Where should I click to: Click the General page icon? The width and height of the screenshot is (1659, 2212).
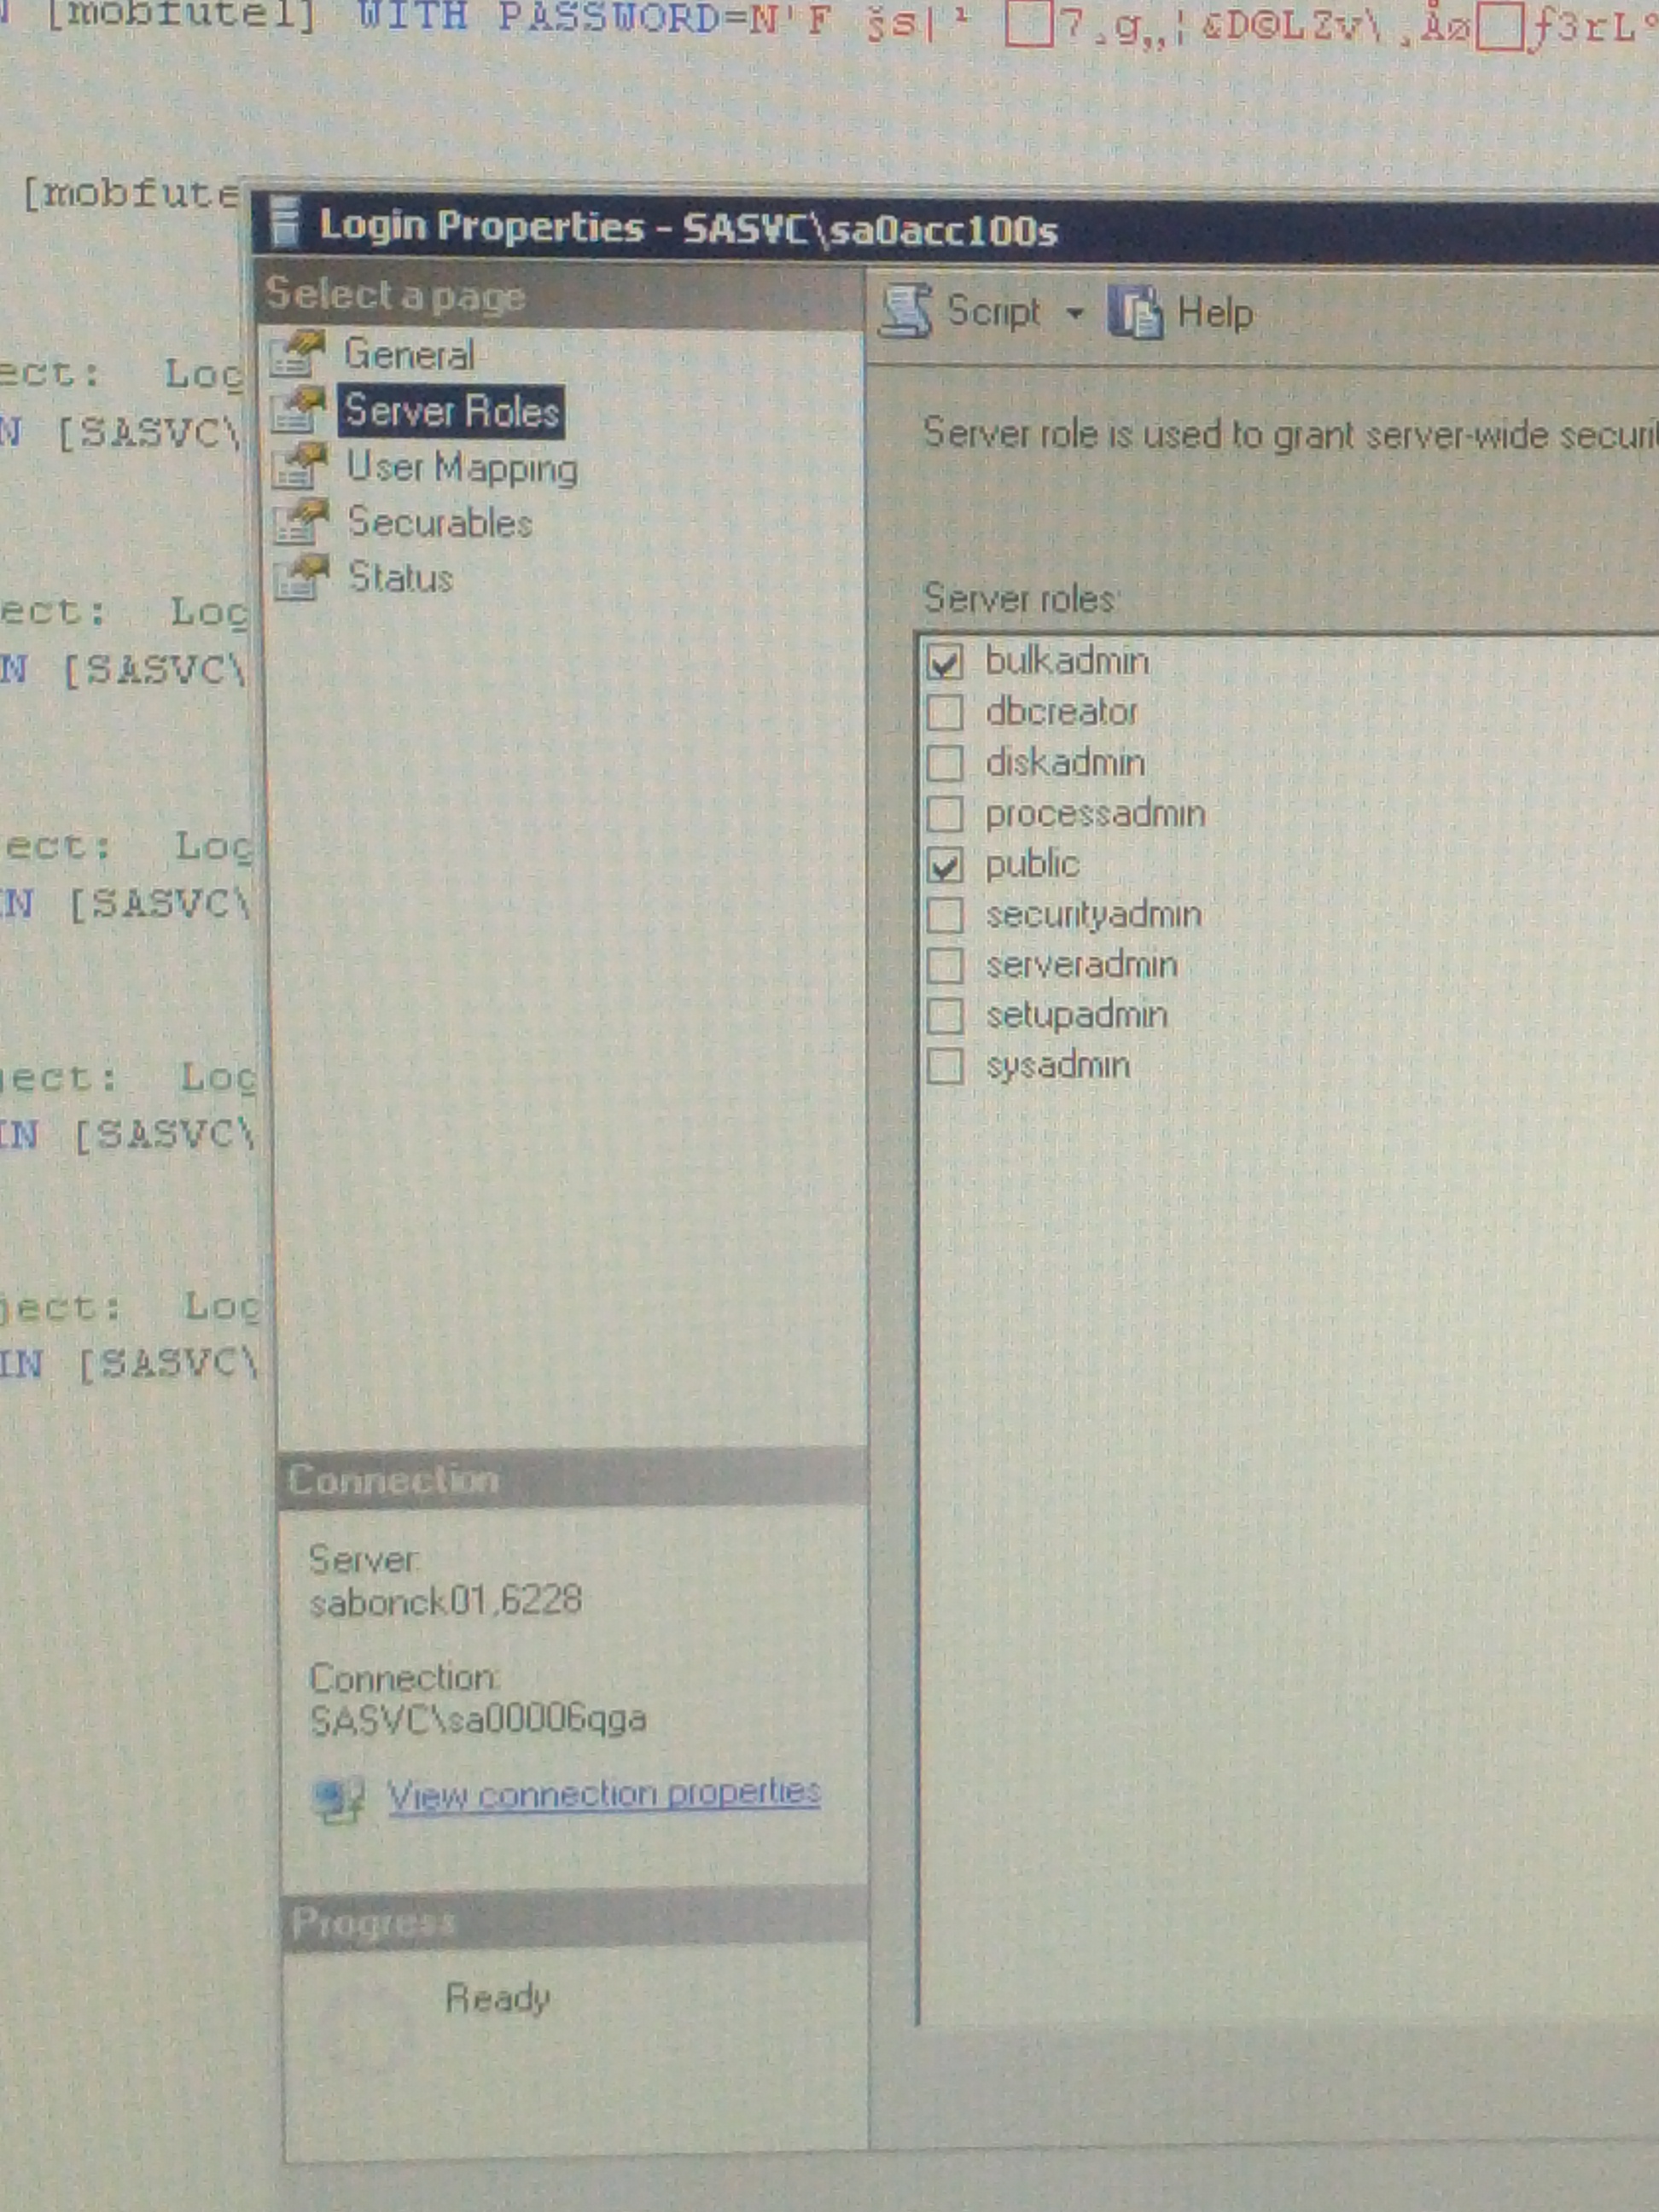pos(298,354)
